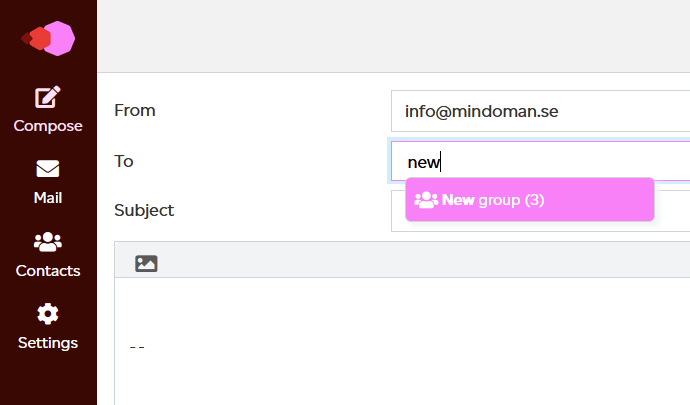Click the 'From' field label
690x405 pixels.
pos(135,110)
